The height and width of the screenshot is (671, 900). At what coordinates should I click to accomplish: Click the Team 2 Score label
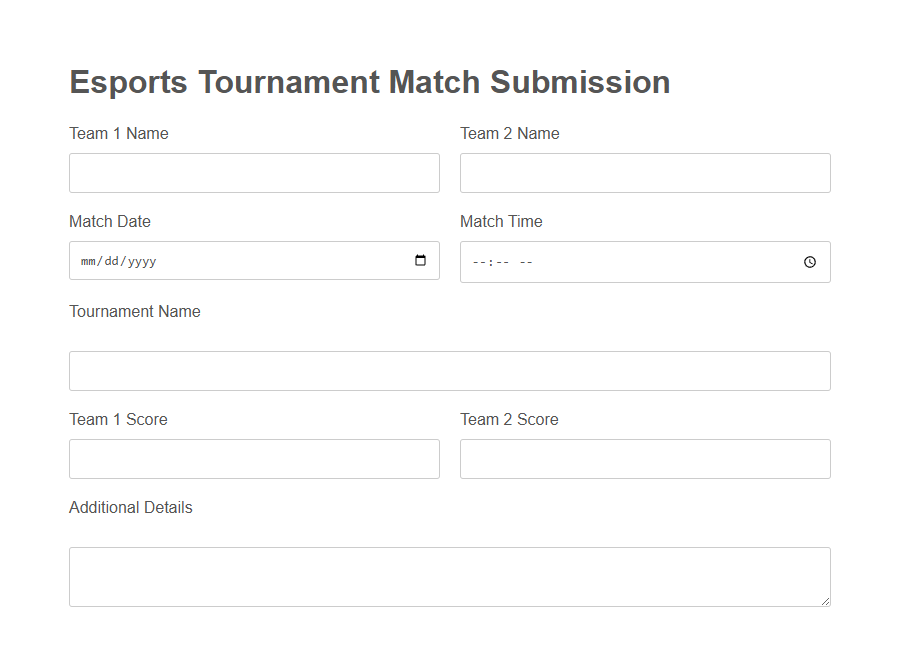(508, 419)
